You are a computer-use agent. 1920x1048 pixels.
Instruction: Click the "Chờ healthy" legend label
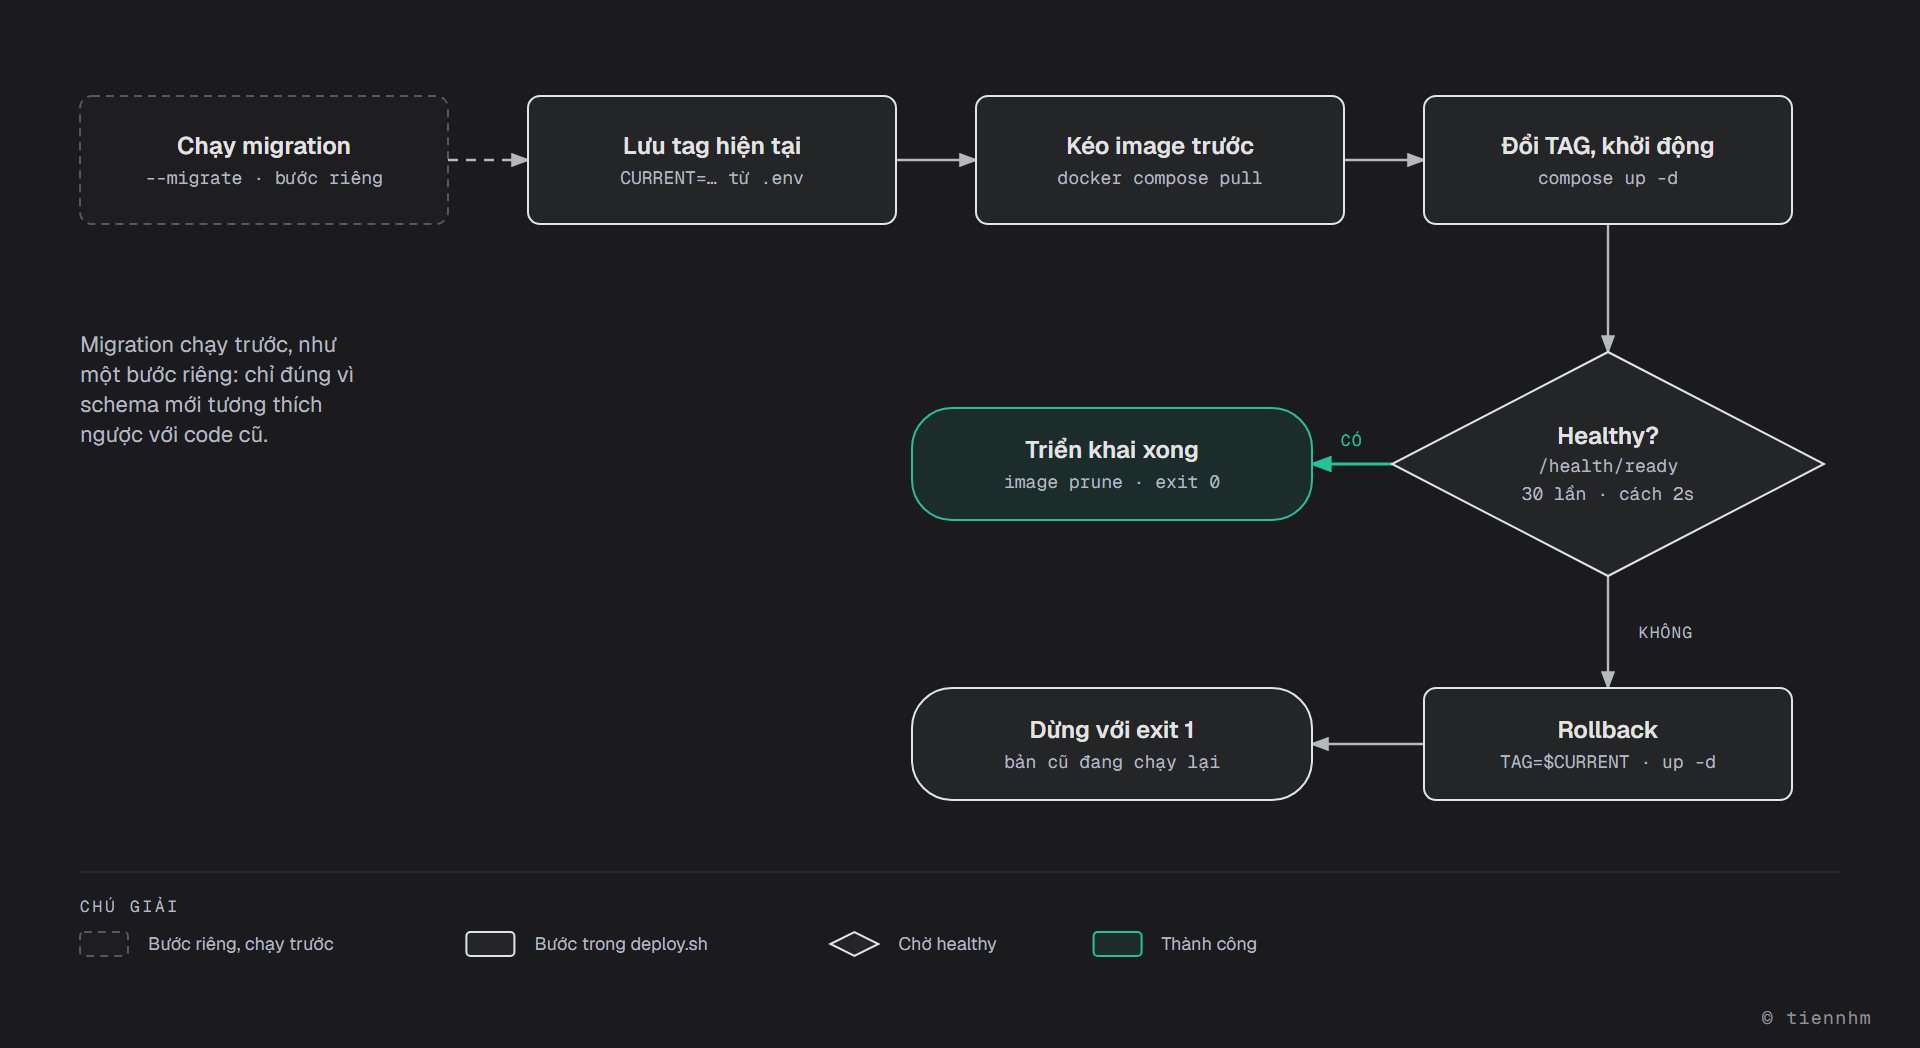(947, 944)
